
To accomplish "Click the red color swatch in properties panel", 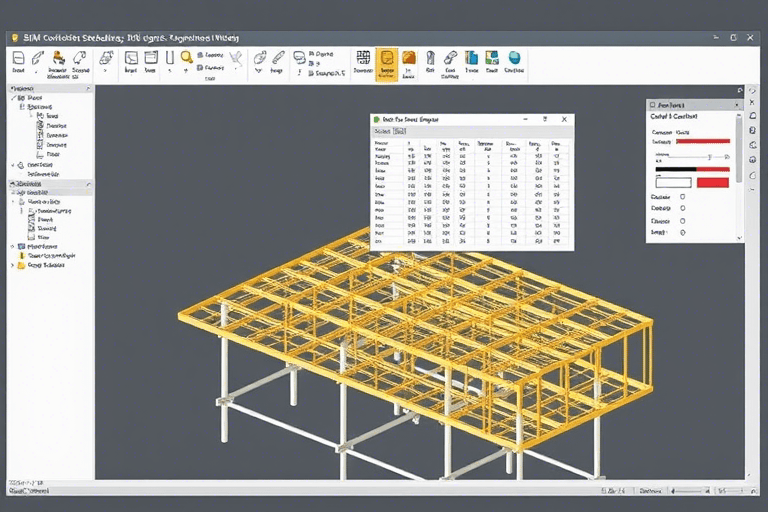I will (x=712, y=182).
